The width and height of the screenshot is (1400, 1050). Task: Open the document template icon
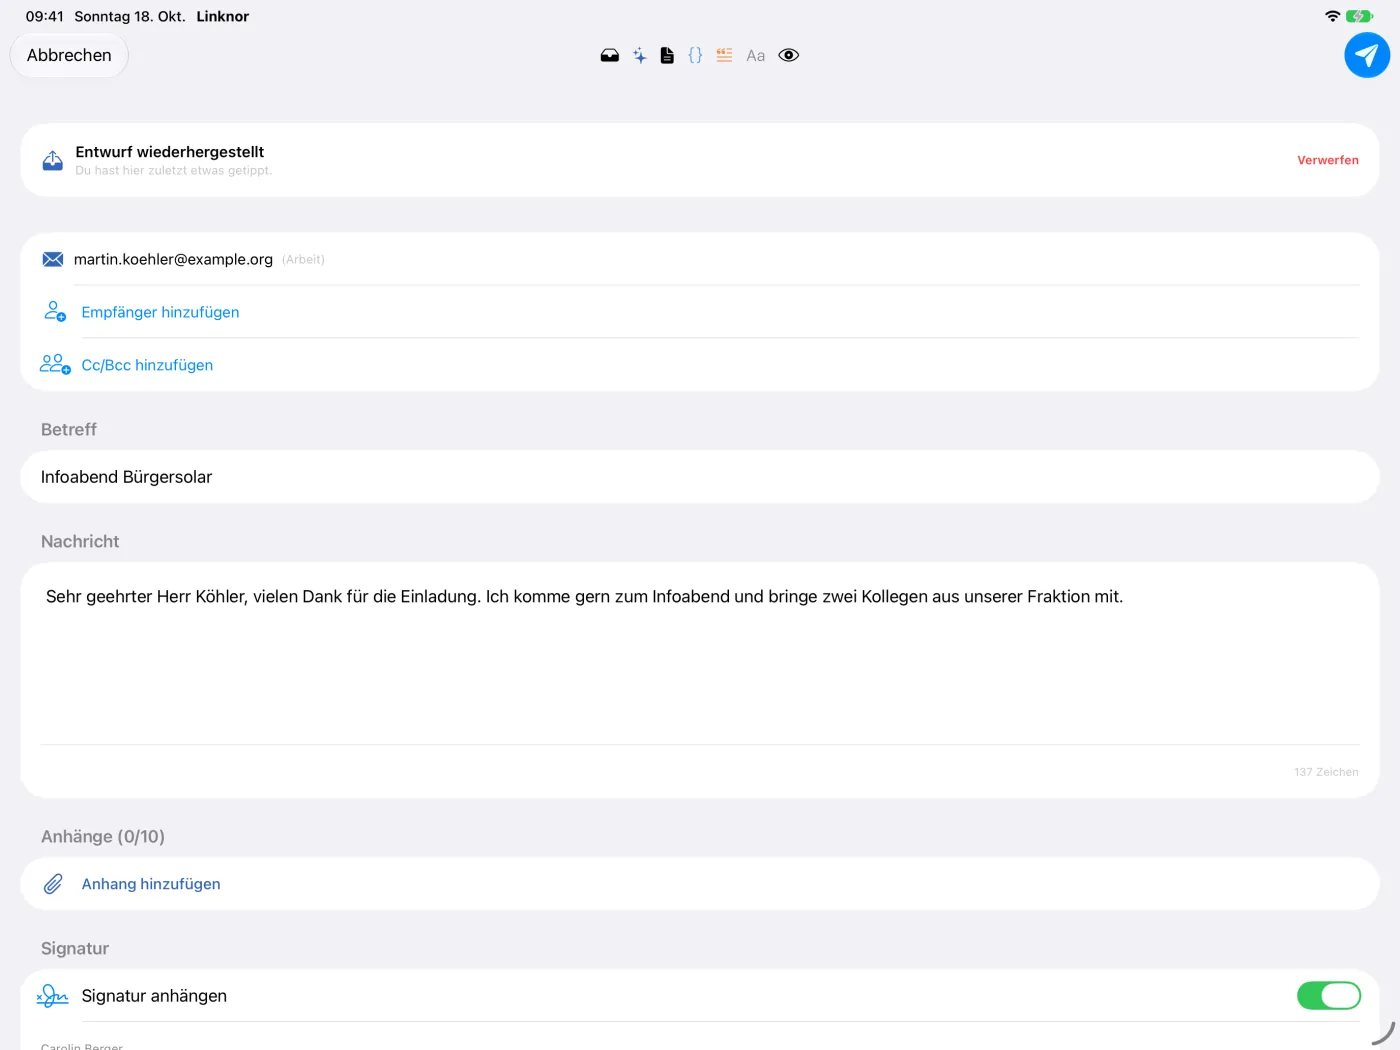[x=667, y=56]
